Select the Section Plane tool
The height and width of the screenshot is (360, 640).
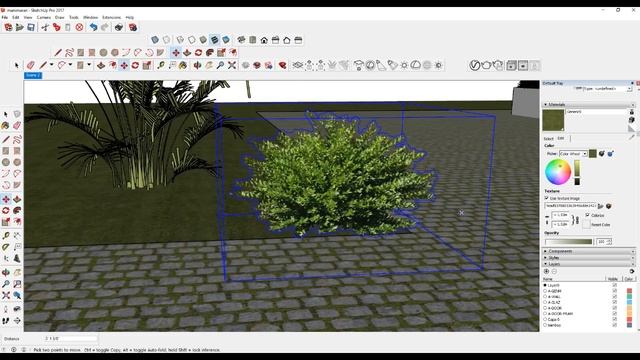click(17, 321)
